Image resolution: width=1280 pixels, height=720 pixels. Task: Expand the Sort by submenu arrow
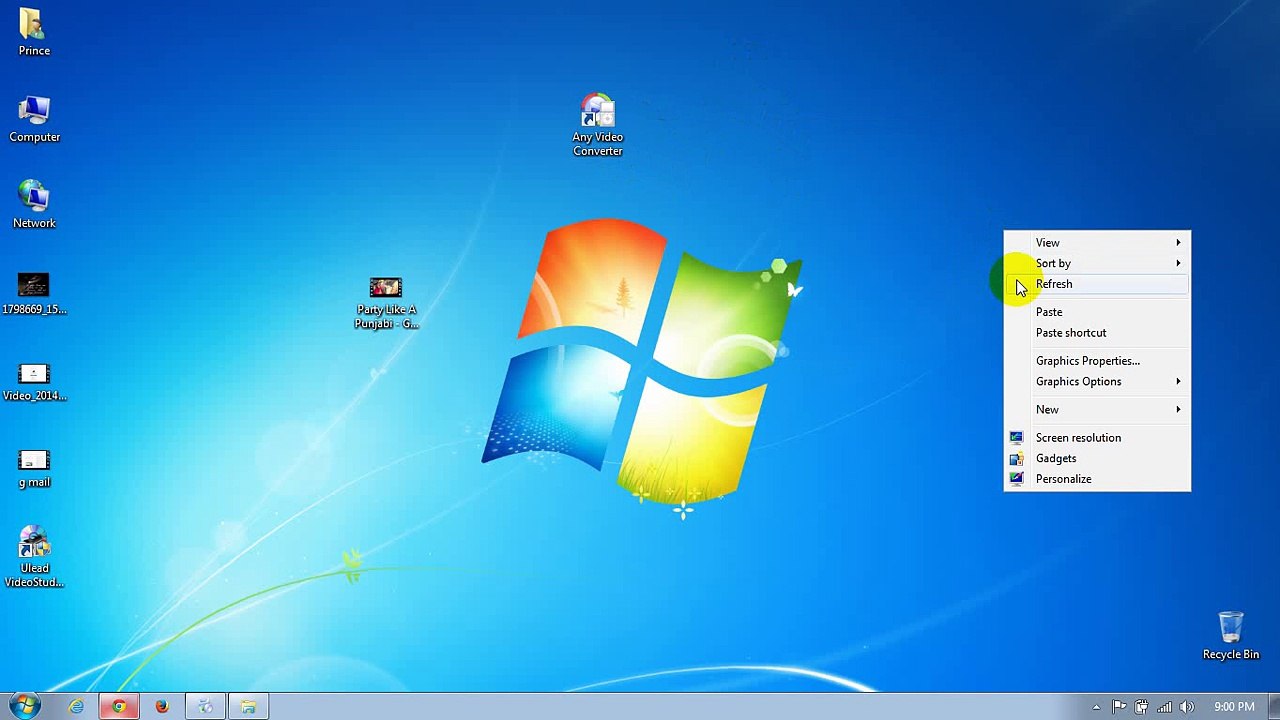coord(1178,263)
